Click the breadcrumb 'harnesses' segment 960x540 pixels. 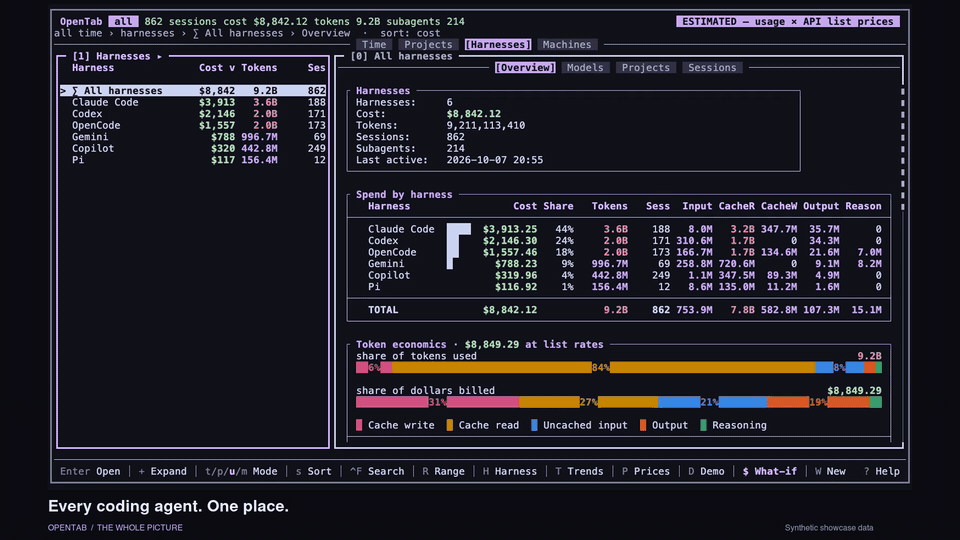point(147,33)
